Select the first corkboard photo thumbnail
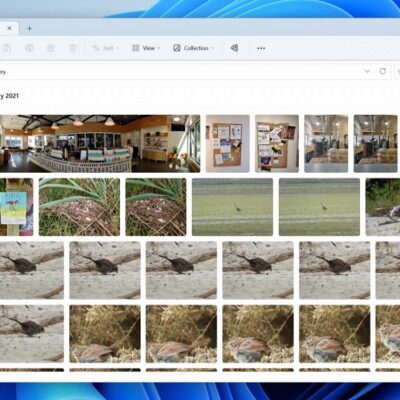Screen dimensions: 400x400 click(x=228, y=144)
